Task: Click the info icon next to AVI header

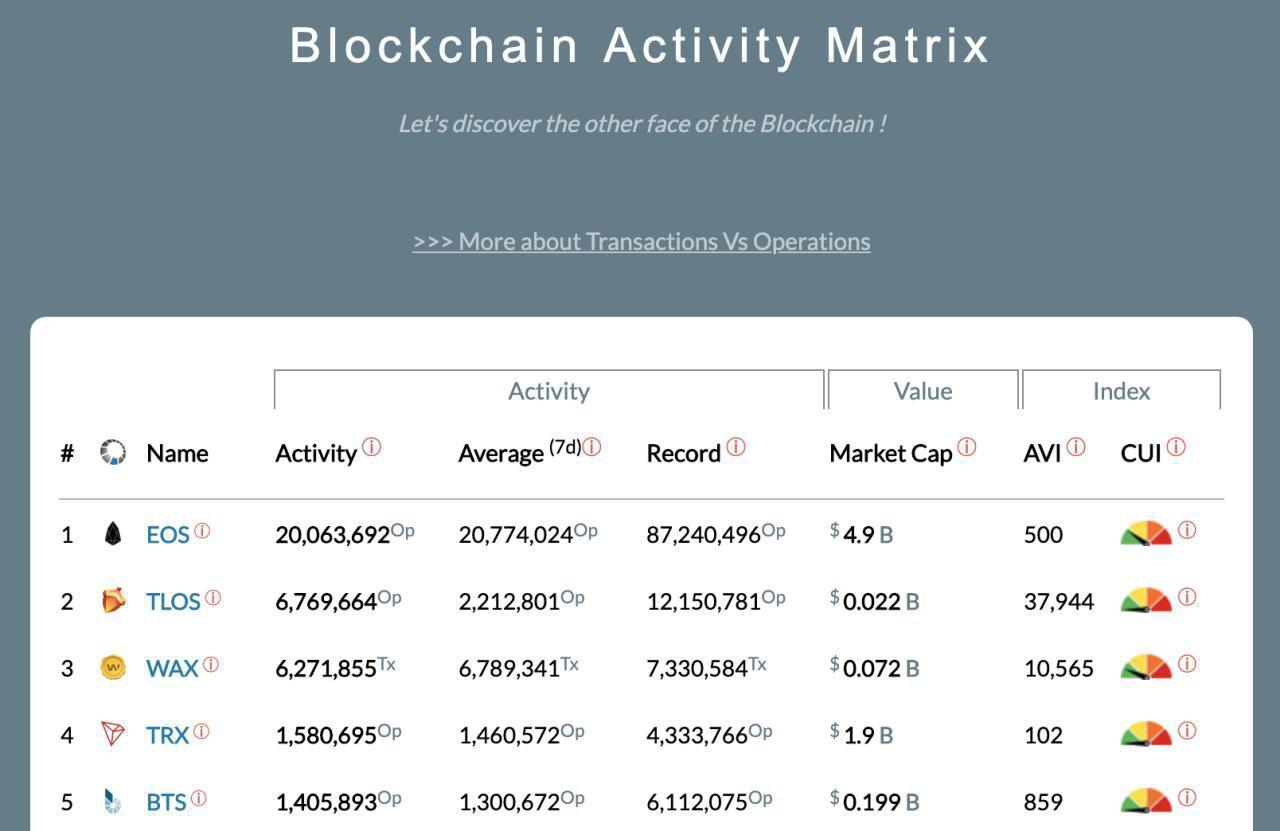Action: (x=1075, y=447)
